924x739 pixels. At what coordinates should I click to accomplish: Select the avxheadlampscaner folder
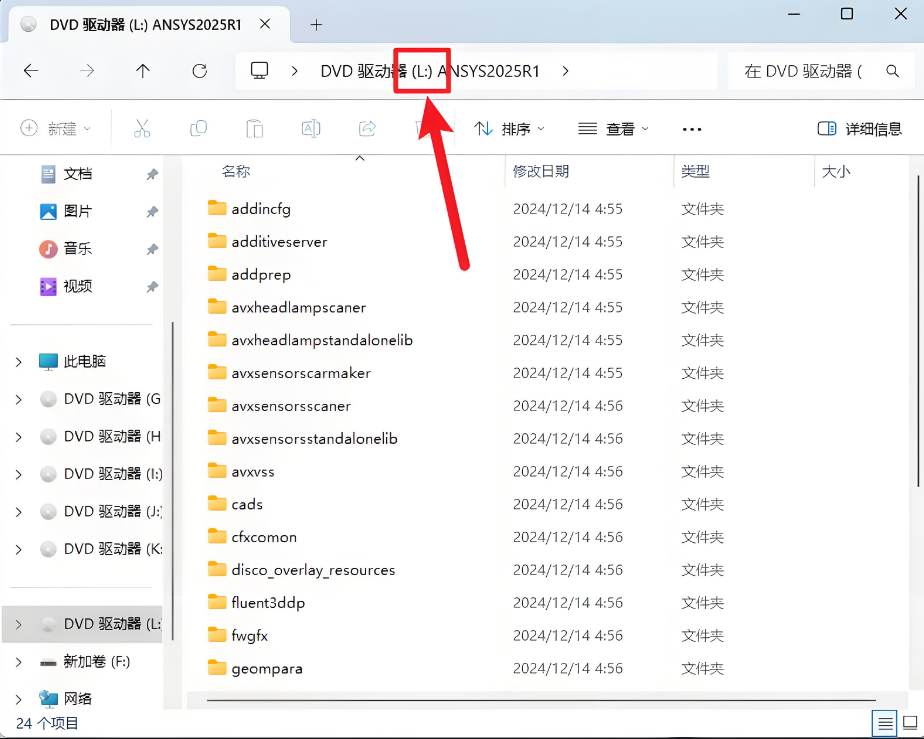coord(298,307)
